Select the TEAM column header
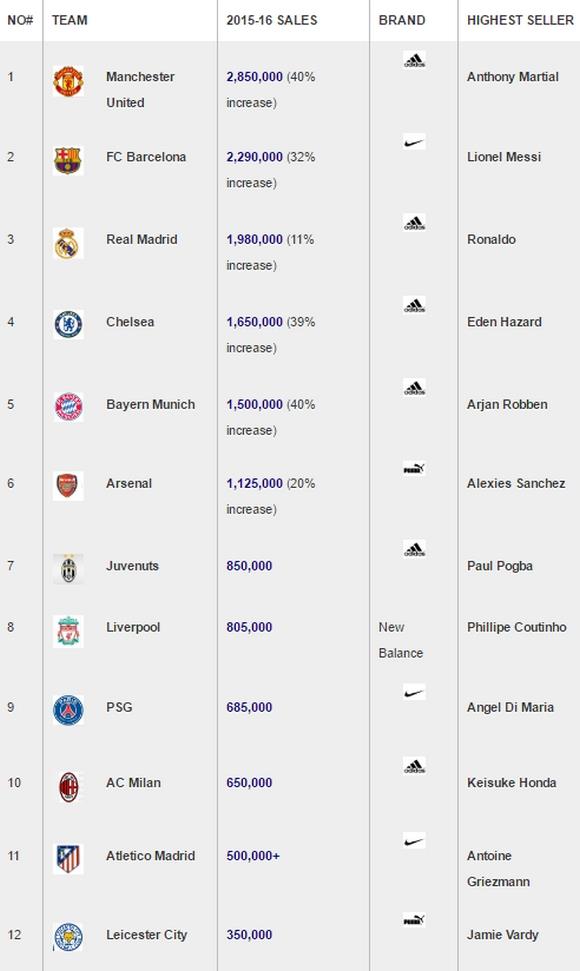580x971 pixels. pyautogui.click(x=69, y=20)
